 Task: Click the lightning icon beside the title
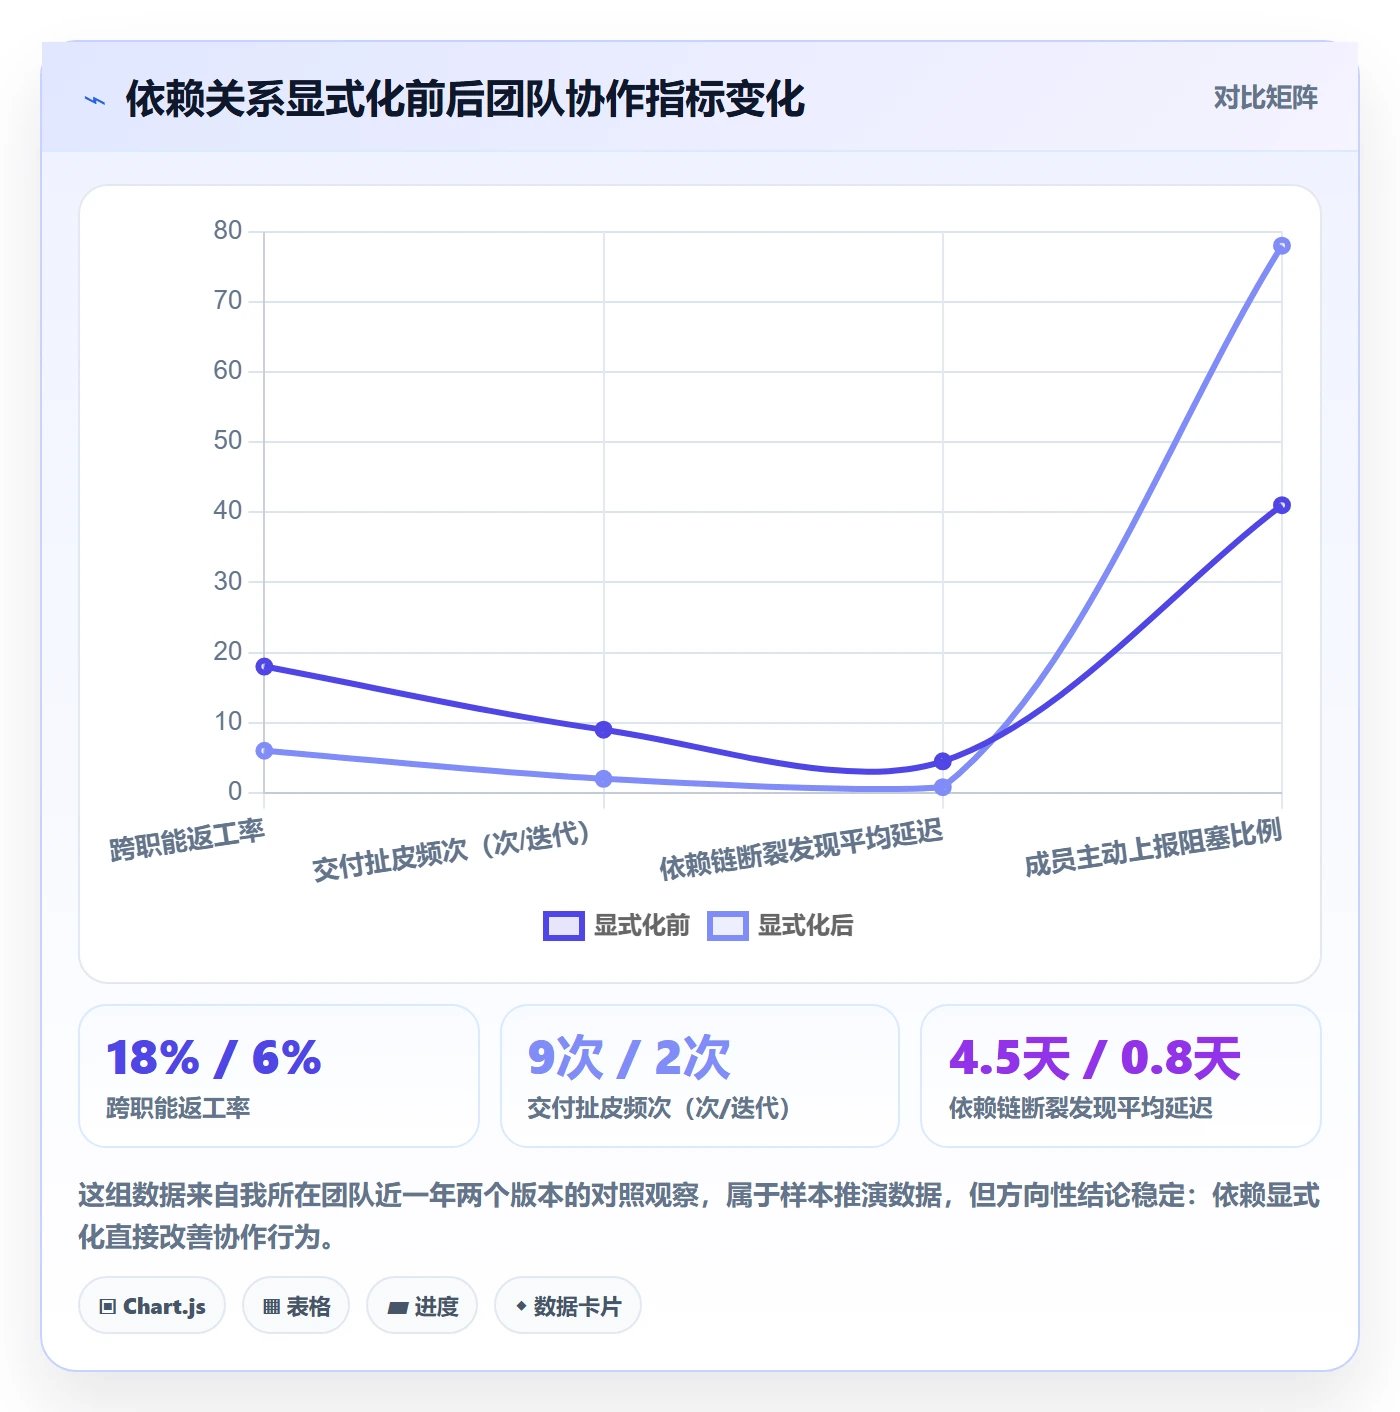(x=95, y=100)
